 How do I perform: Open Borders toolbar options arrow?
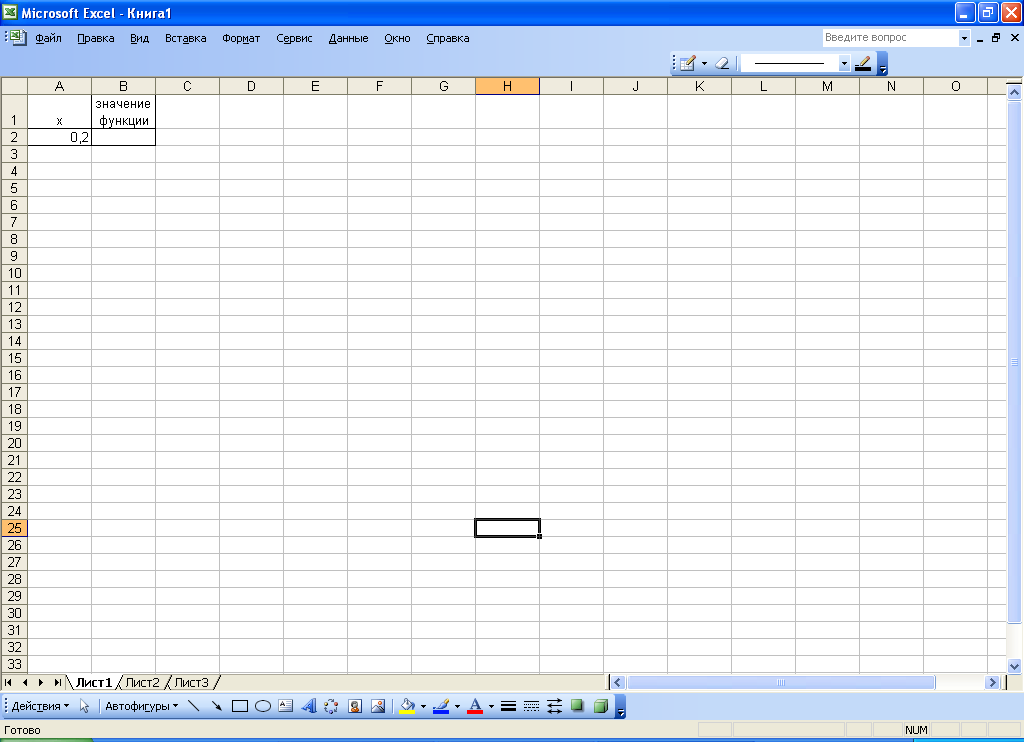click(x=882, y=64)
